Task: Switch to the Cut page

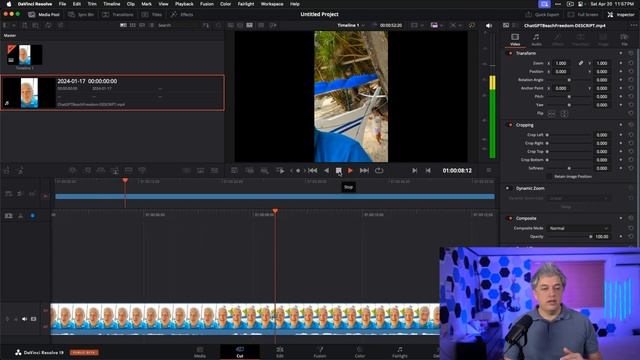Action: (x=240, y=352)
